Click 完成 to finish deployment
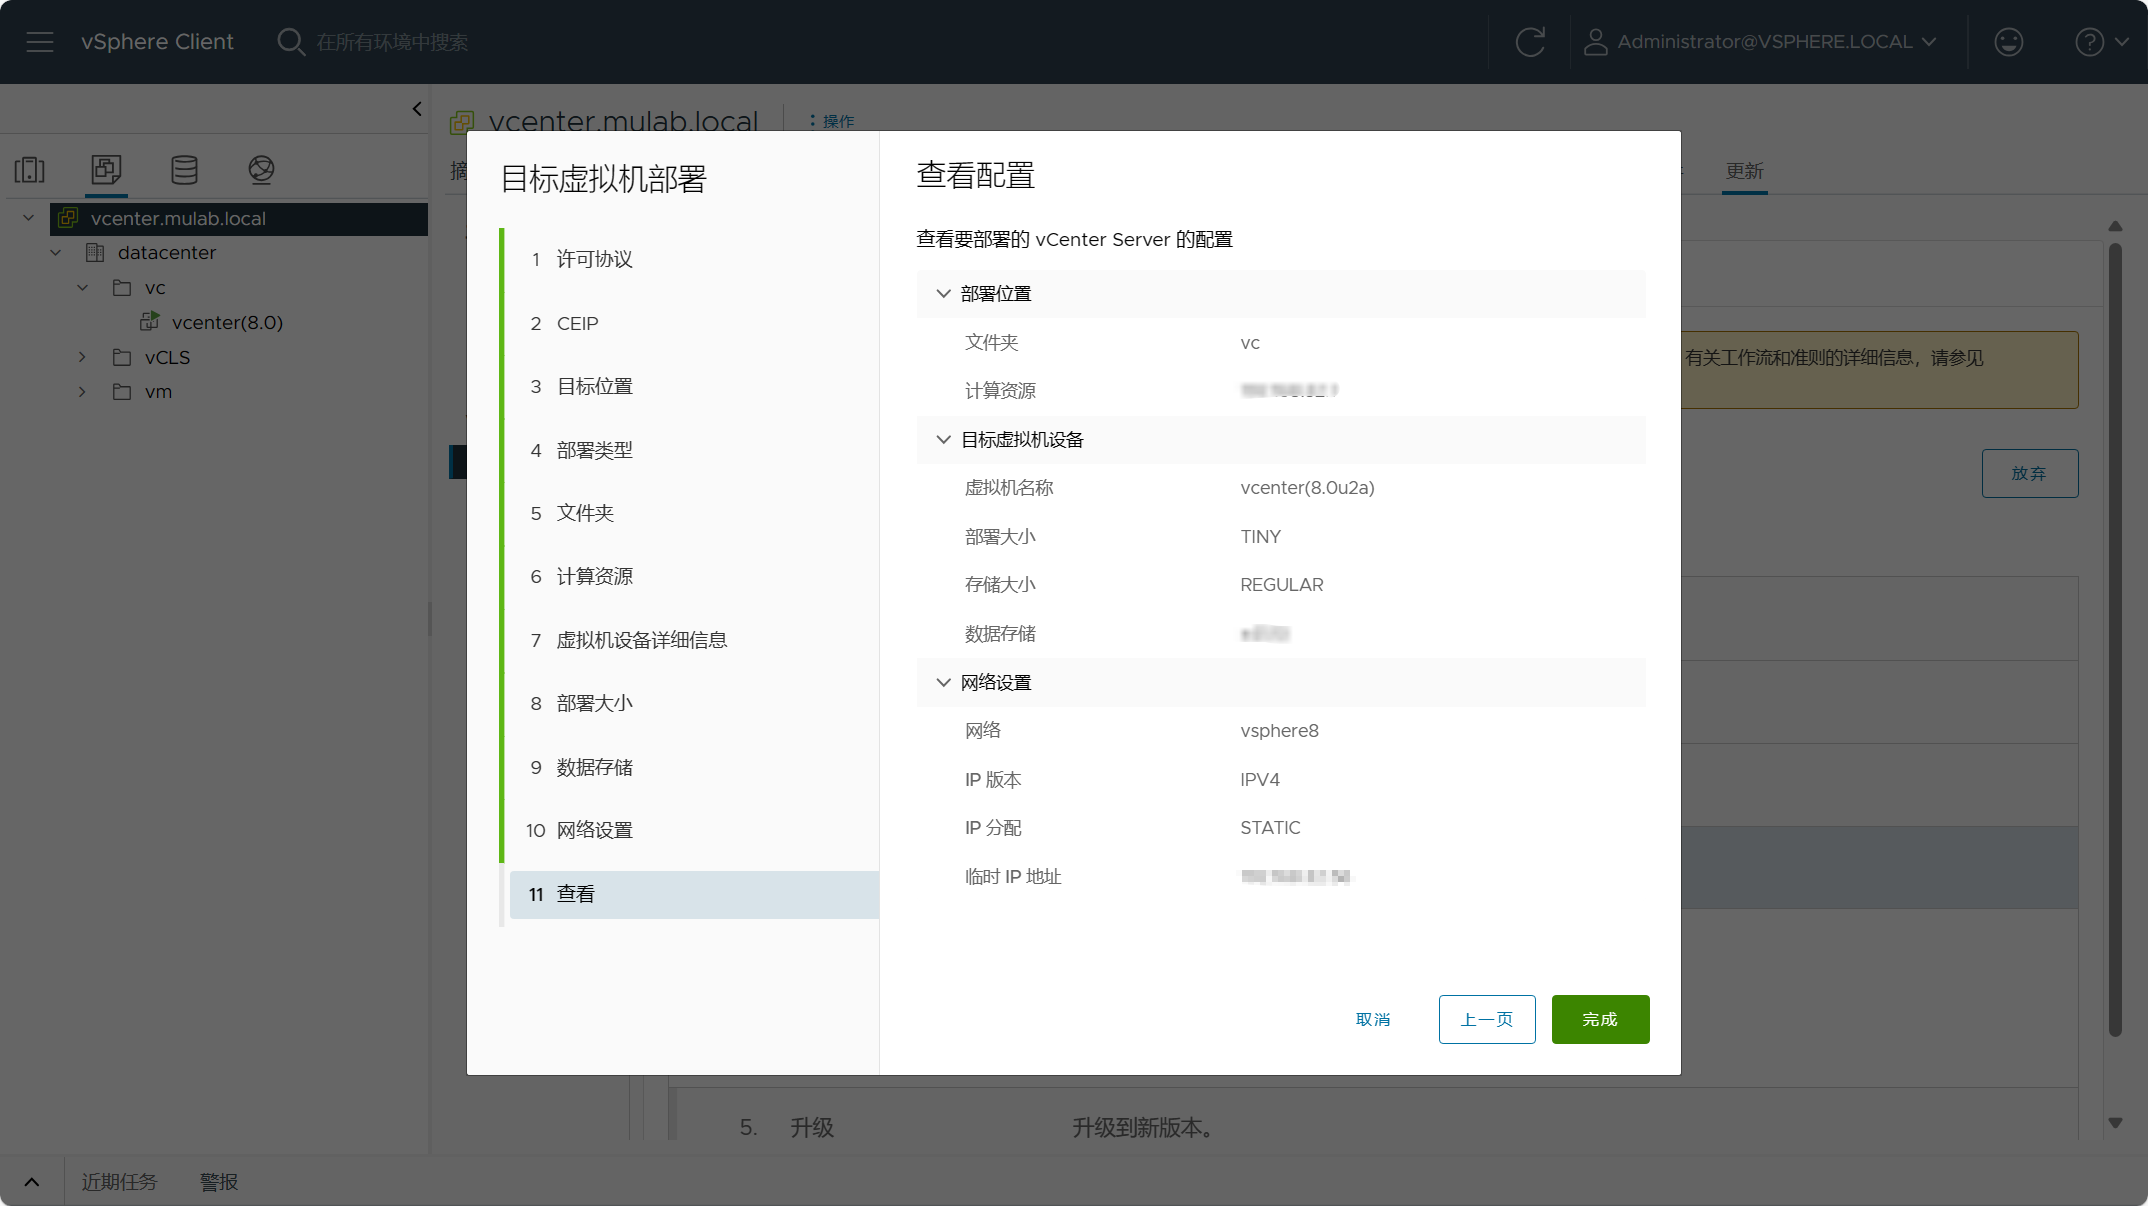 (x=1600, y=1019)
